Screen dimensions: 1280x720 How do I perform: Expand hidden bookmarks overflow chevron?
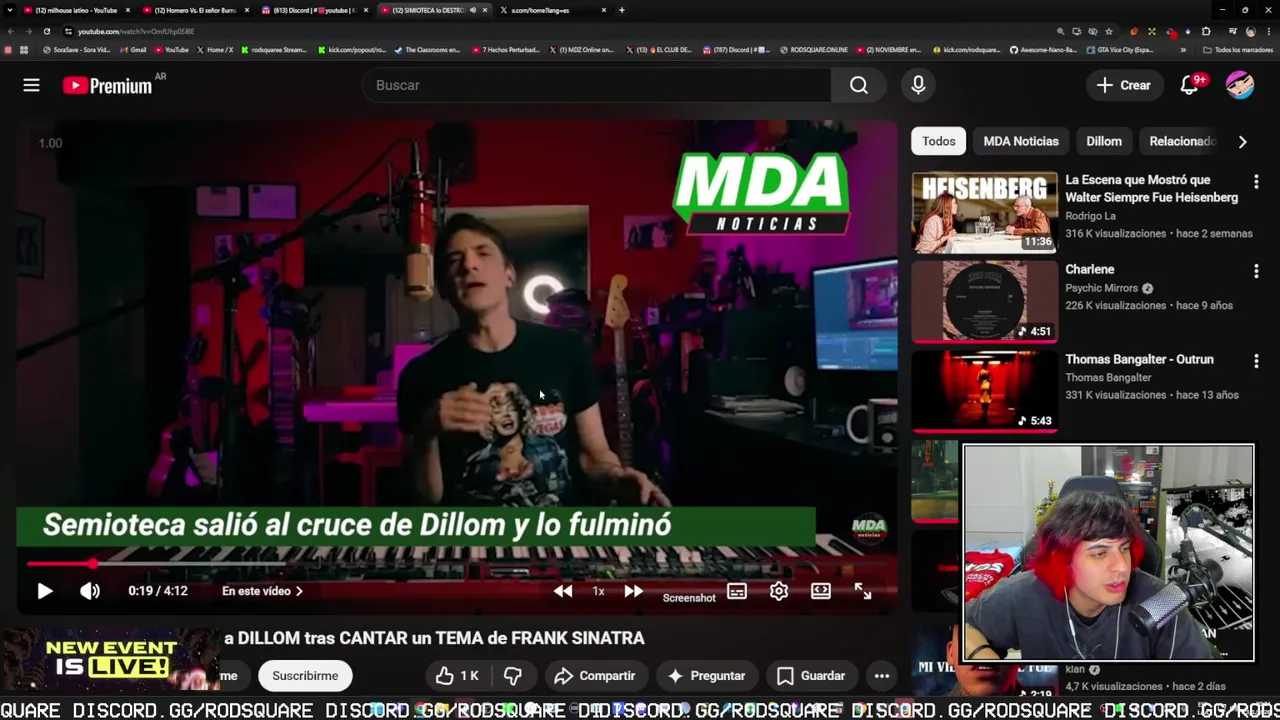click(x=1183, y=50)
